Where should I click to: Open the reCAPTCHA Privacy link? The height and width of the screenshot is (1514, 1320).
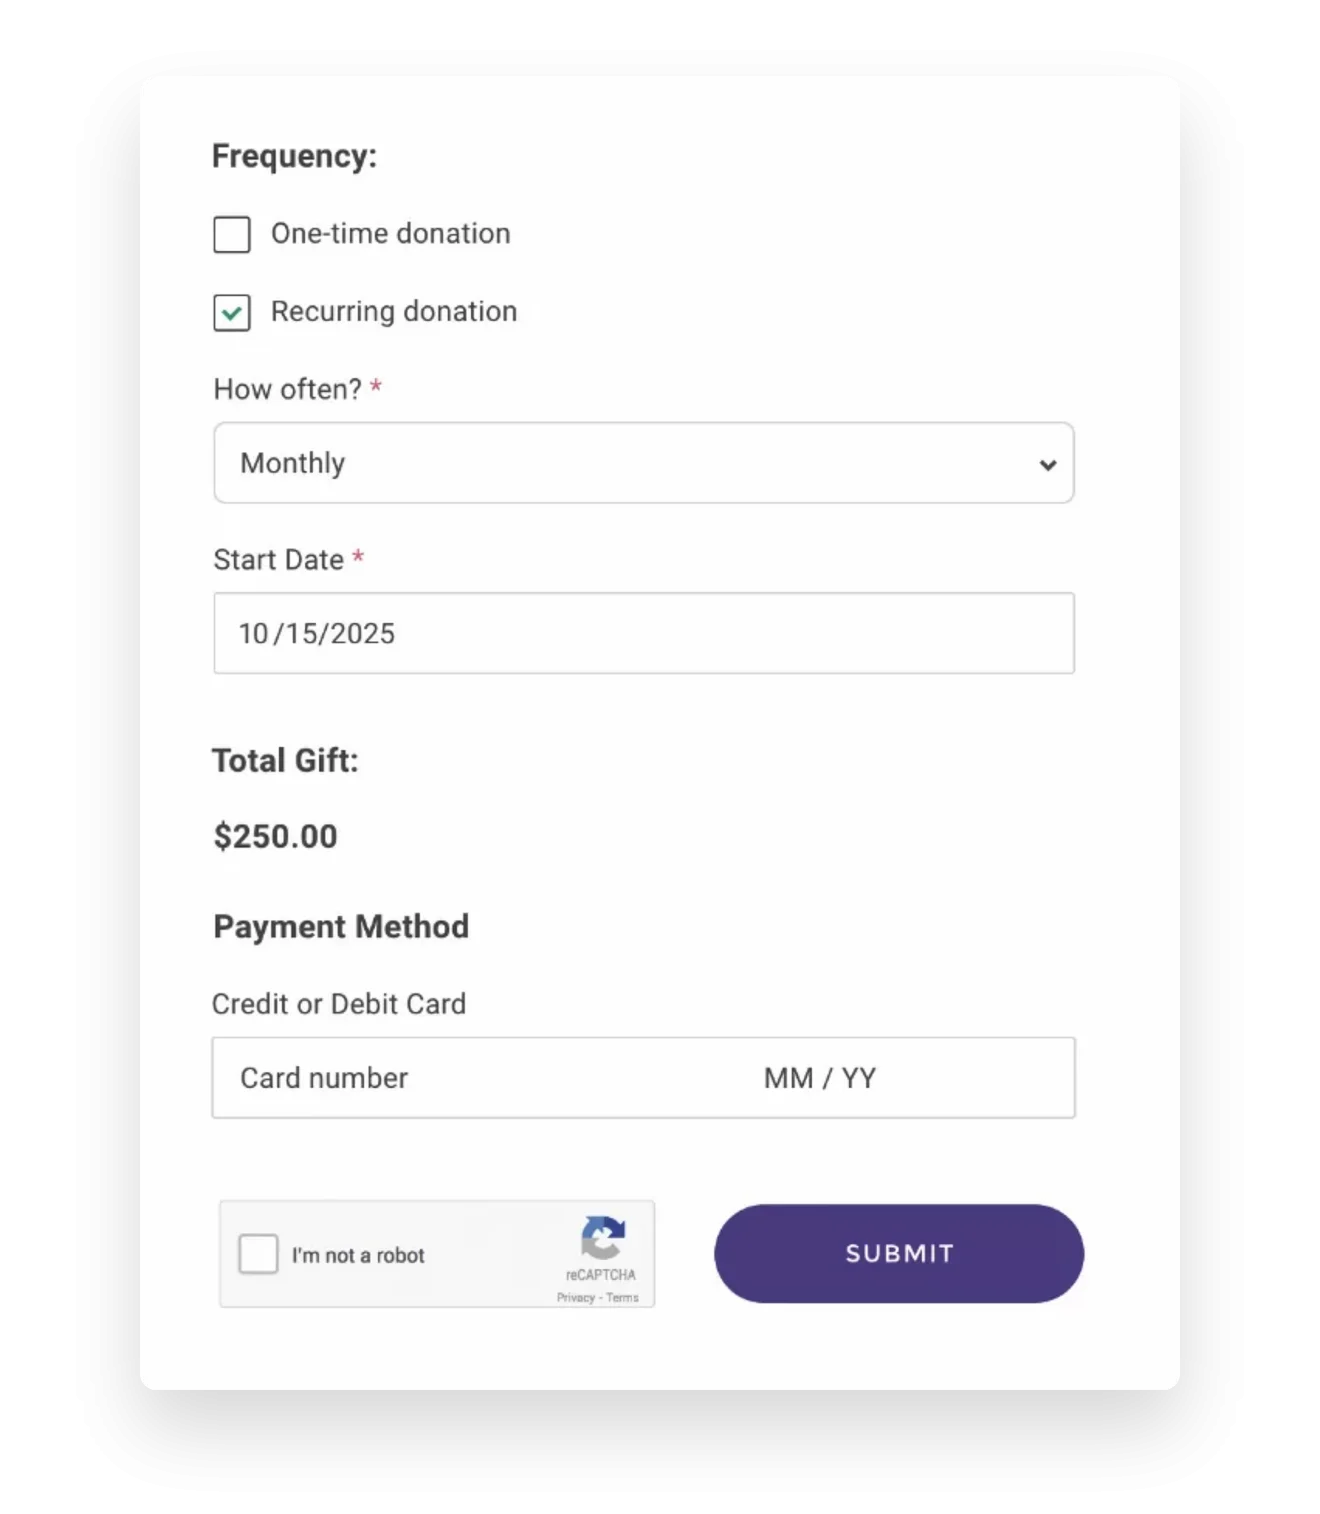(575, 1298)
